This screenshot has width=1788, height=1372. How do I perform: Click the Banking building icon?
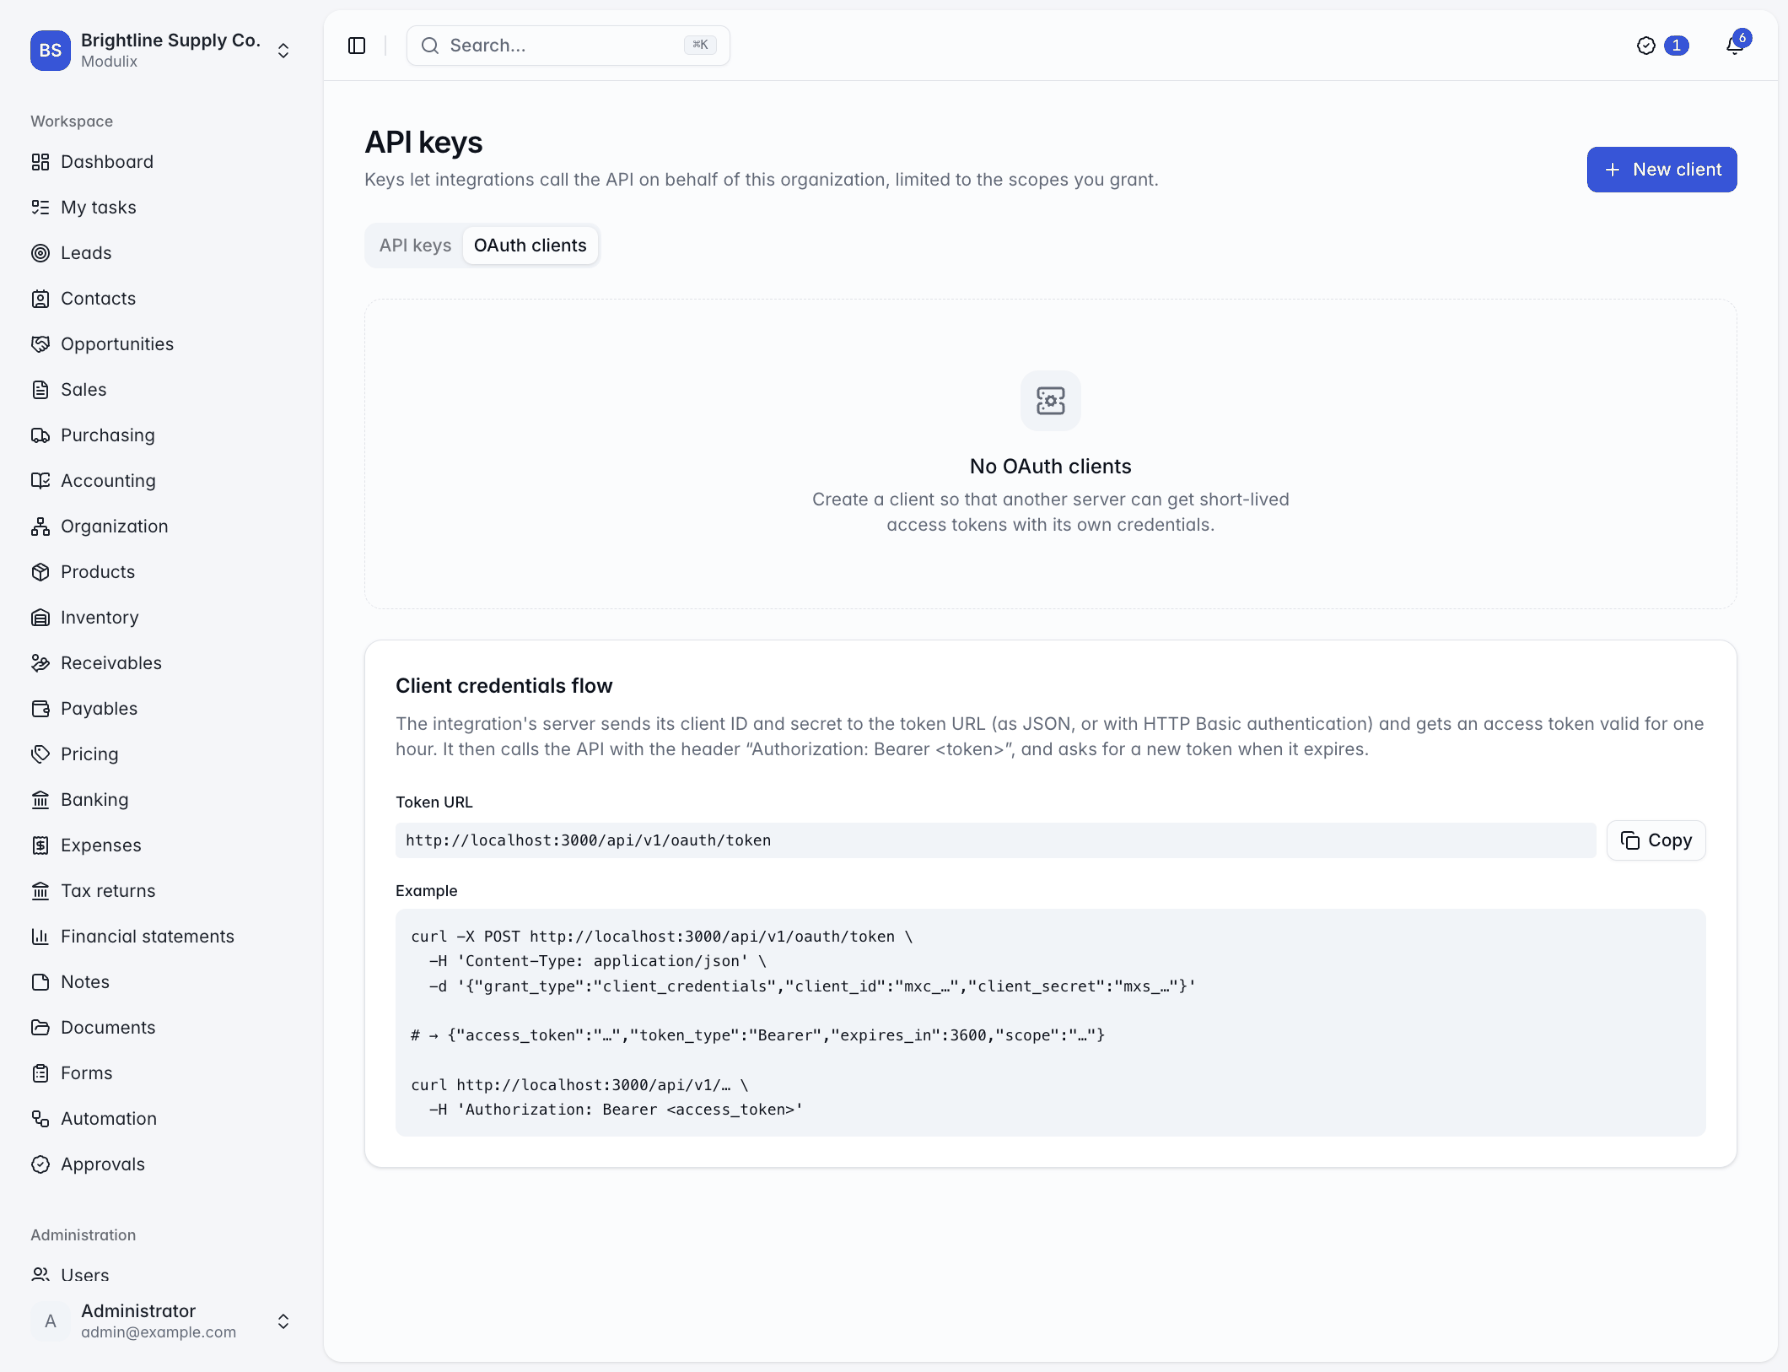[x=40, y=799]
